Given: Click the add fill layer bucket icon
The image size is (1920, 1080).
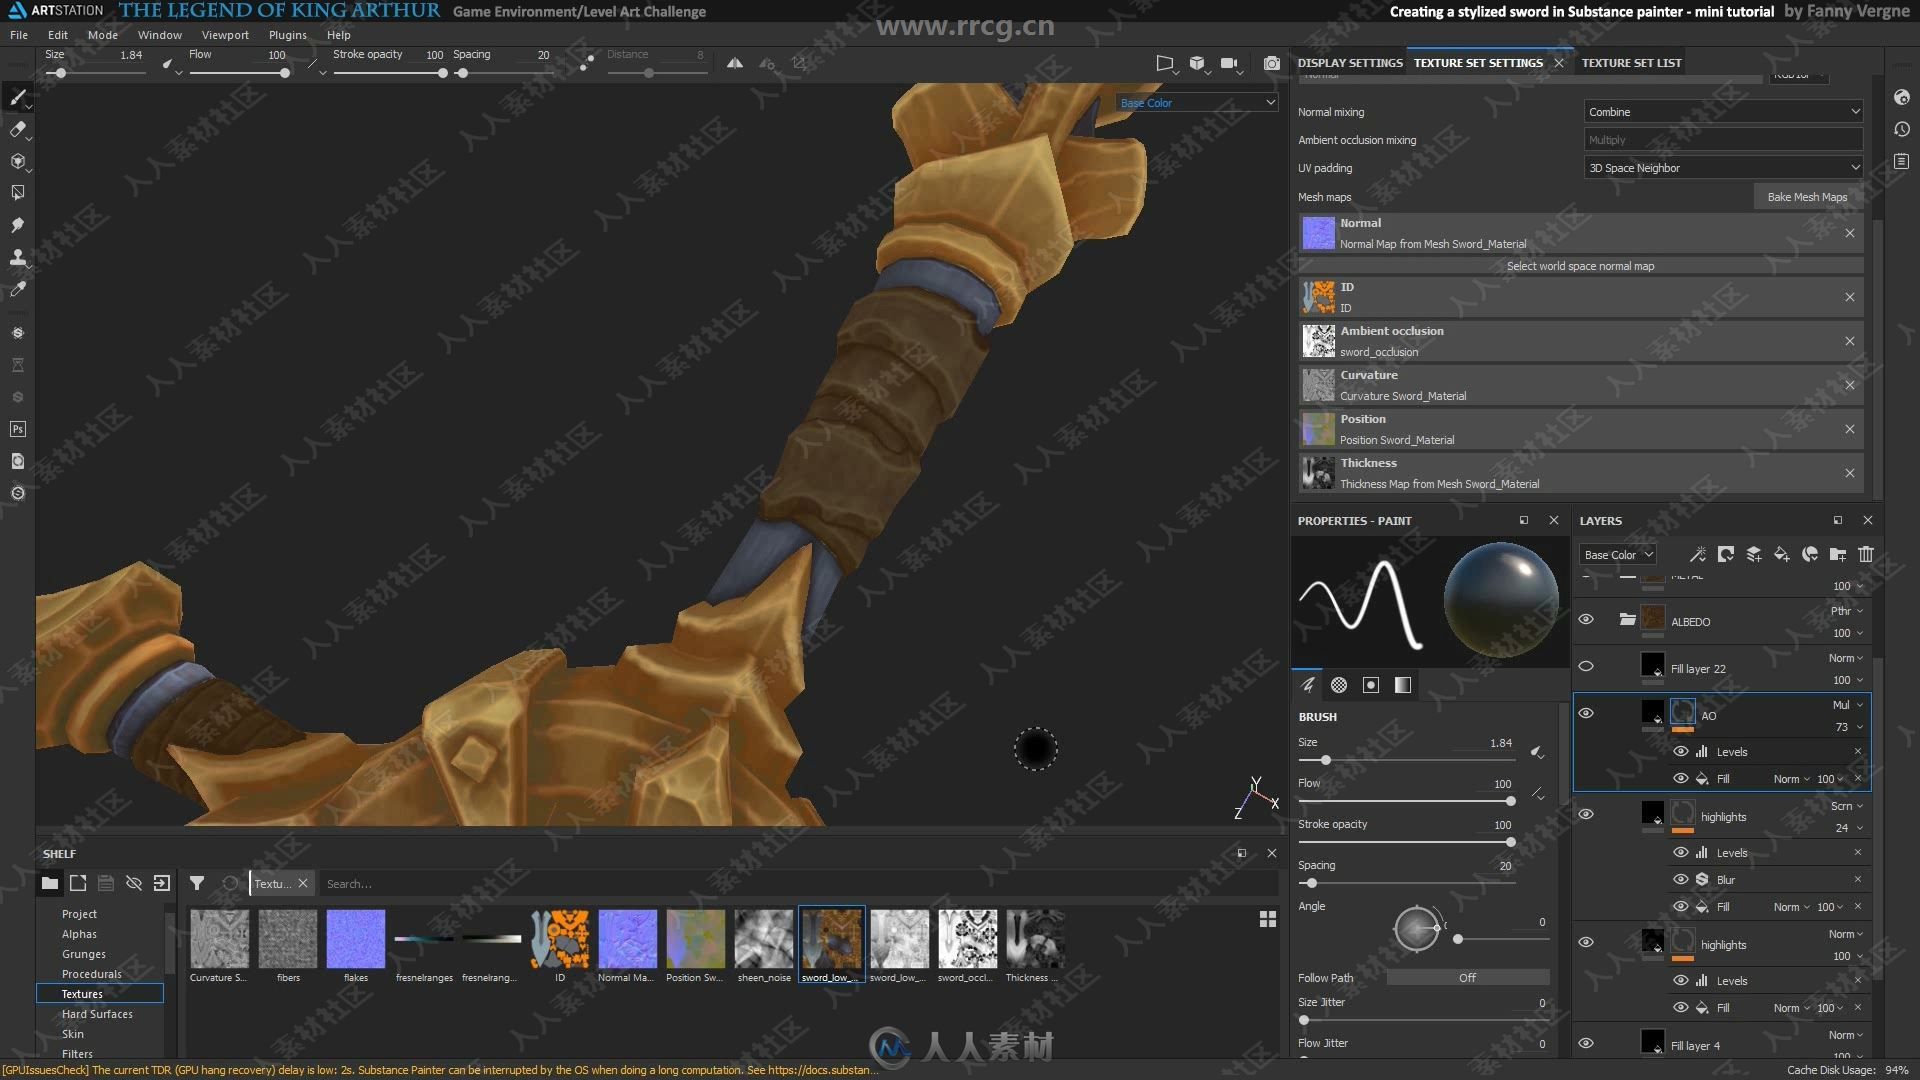Looking at the screenshot, I should [x=1781, y=554].
